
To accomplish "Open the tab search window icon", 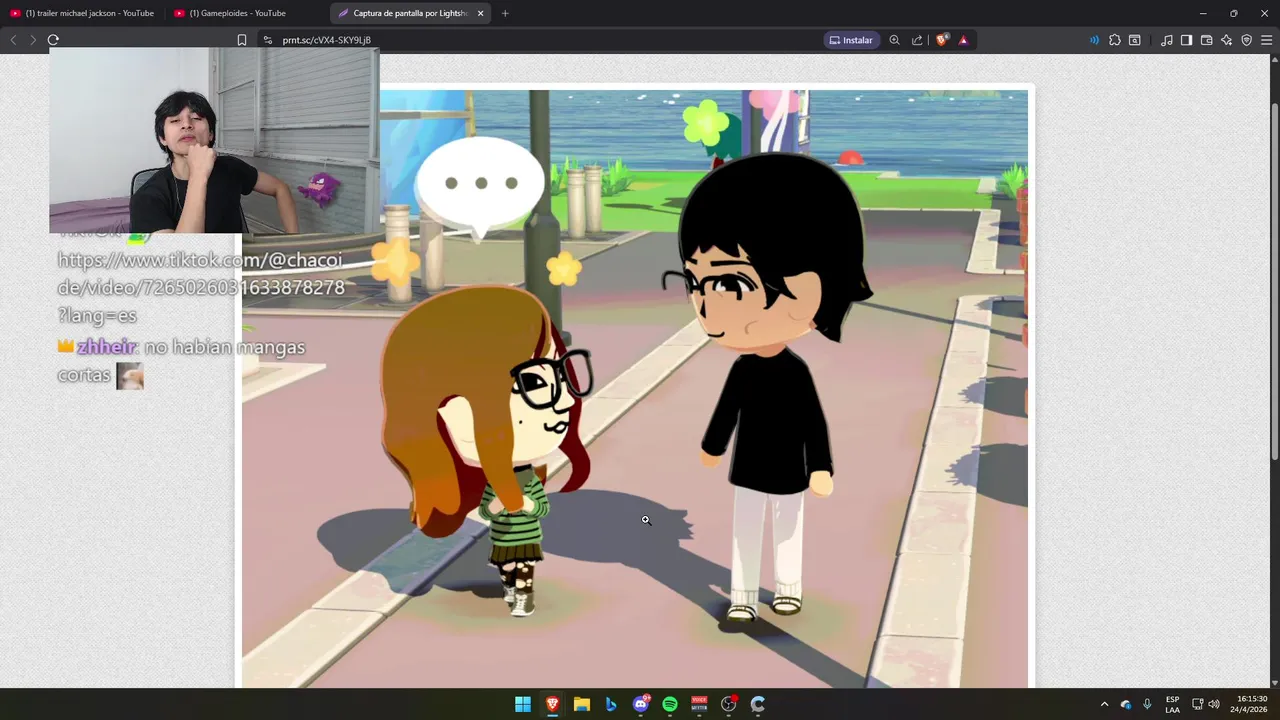I will (x=1135, y=40).
